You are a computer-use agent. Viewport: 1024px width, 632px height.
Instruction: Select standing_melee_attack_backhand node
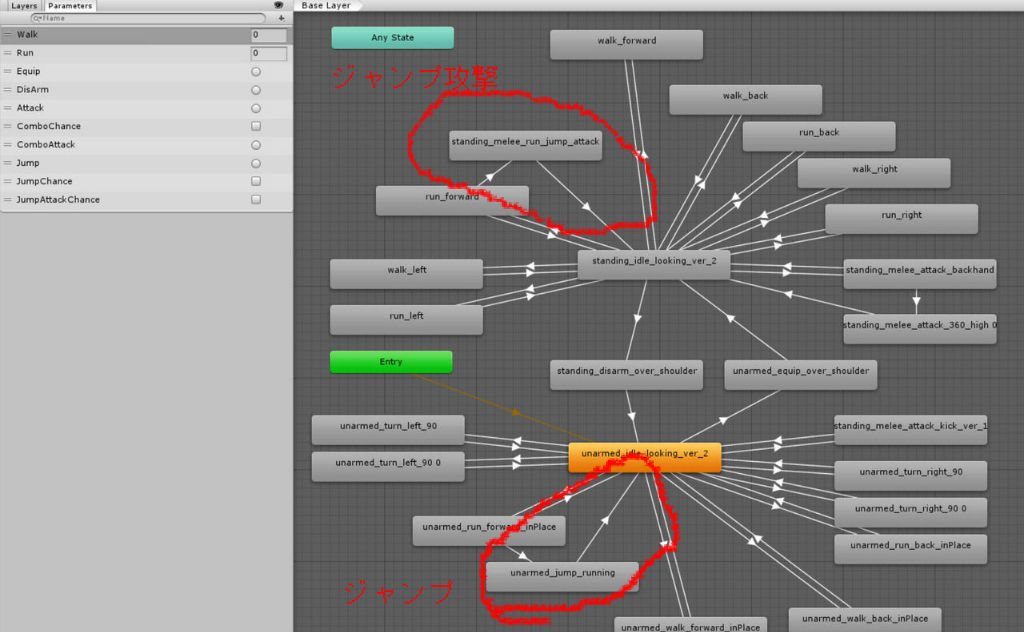pos(920,274)
